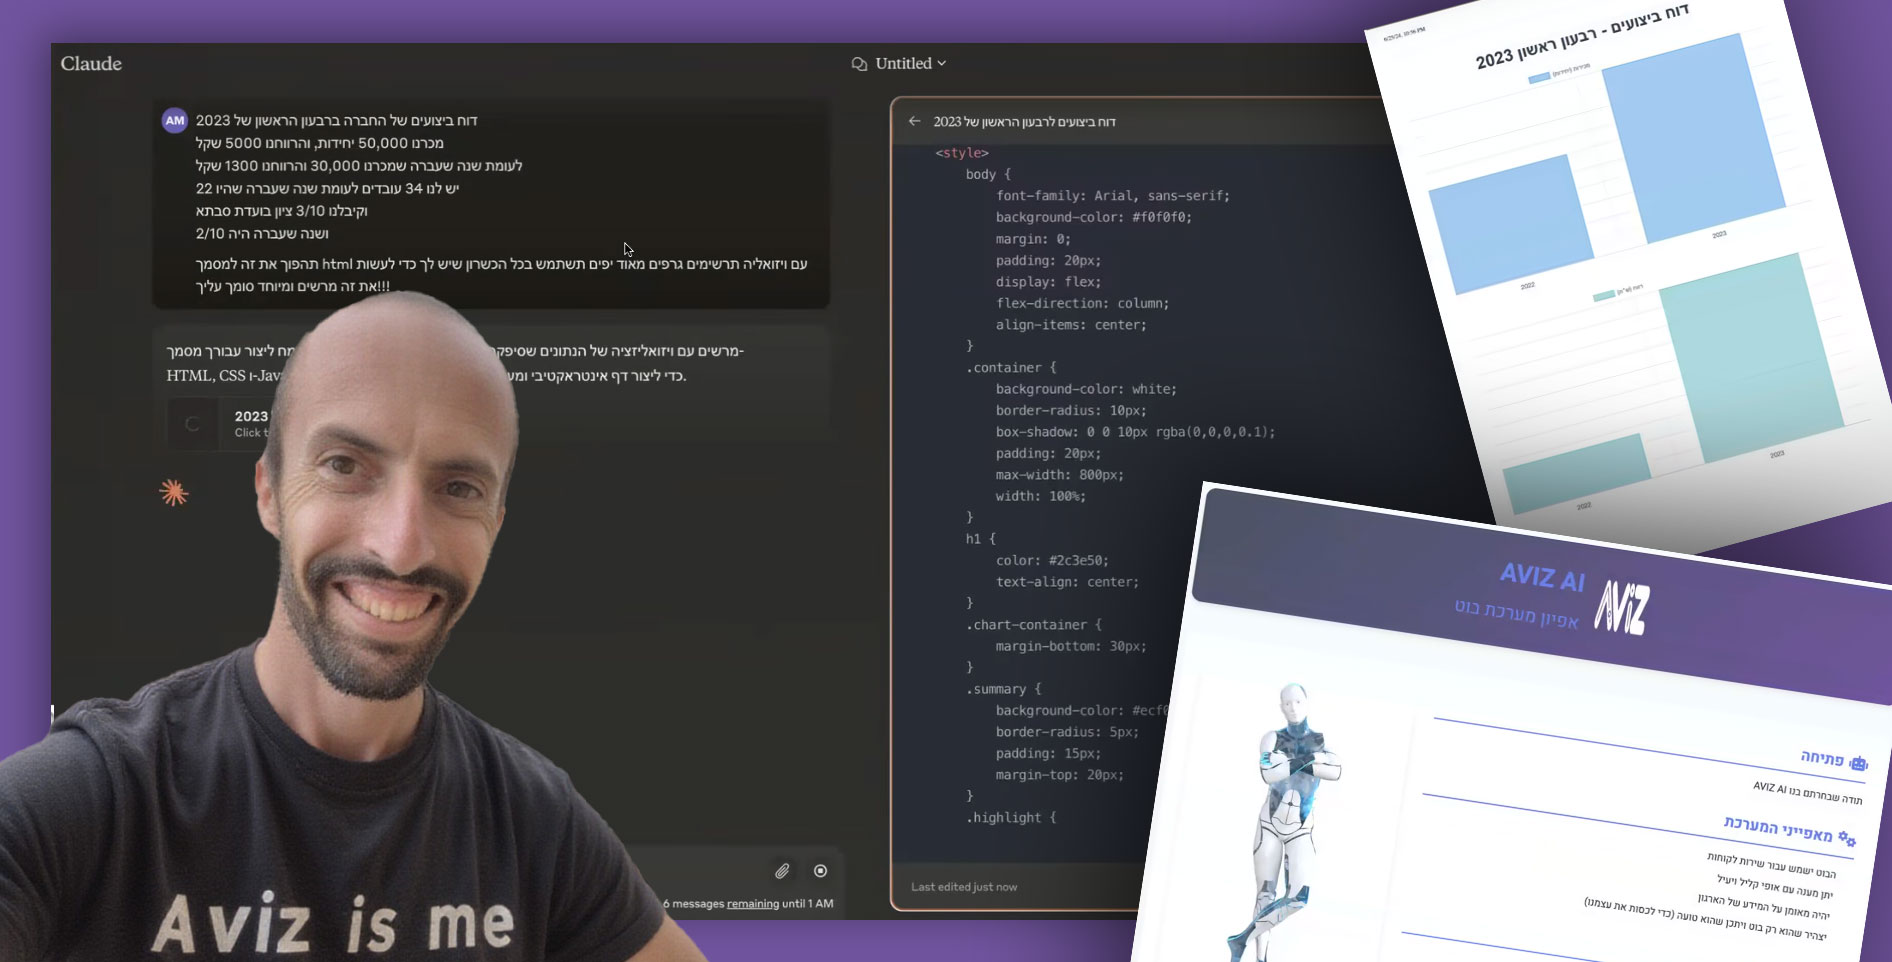1892x962 pixels.
Task: Click the 'color: #2c3e50;' code line
Action: 1052,561
